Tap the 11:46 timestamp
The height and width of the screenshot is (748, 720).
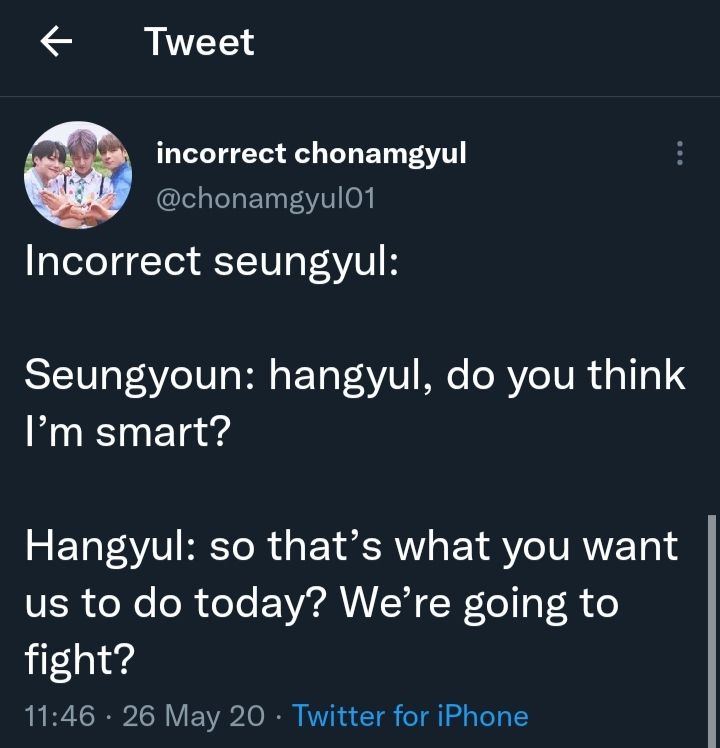pyautogui.click(x=59, y=716)
